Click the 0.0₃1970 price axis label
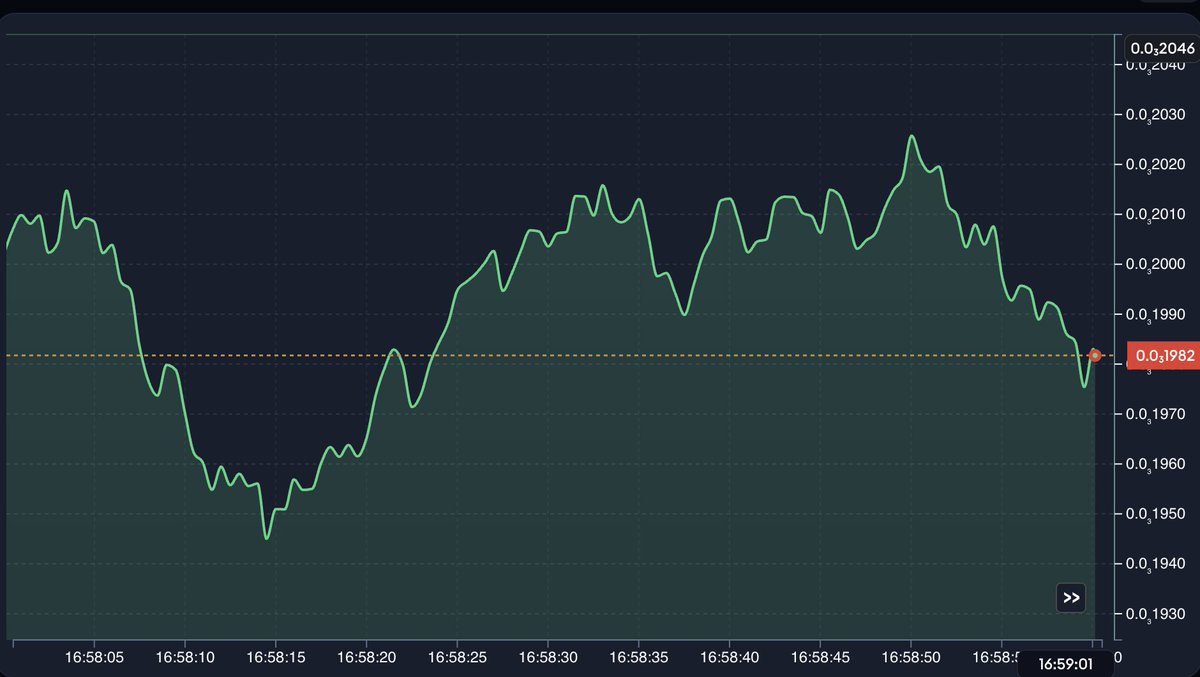The width and height of the screenshot is (1200, 677). click(x=1156, y=414)
